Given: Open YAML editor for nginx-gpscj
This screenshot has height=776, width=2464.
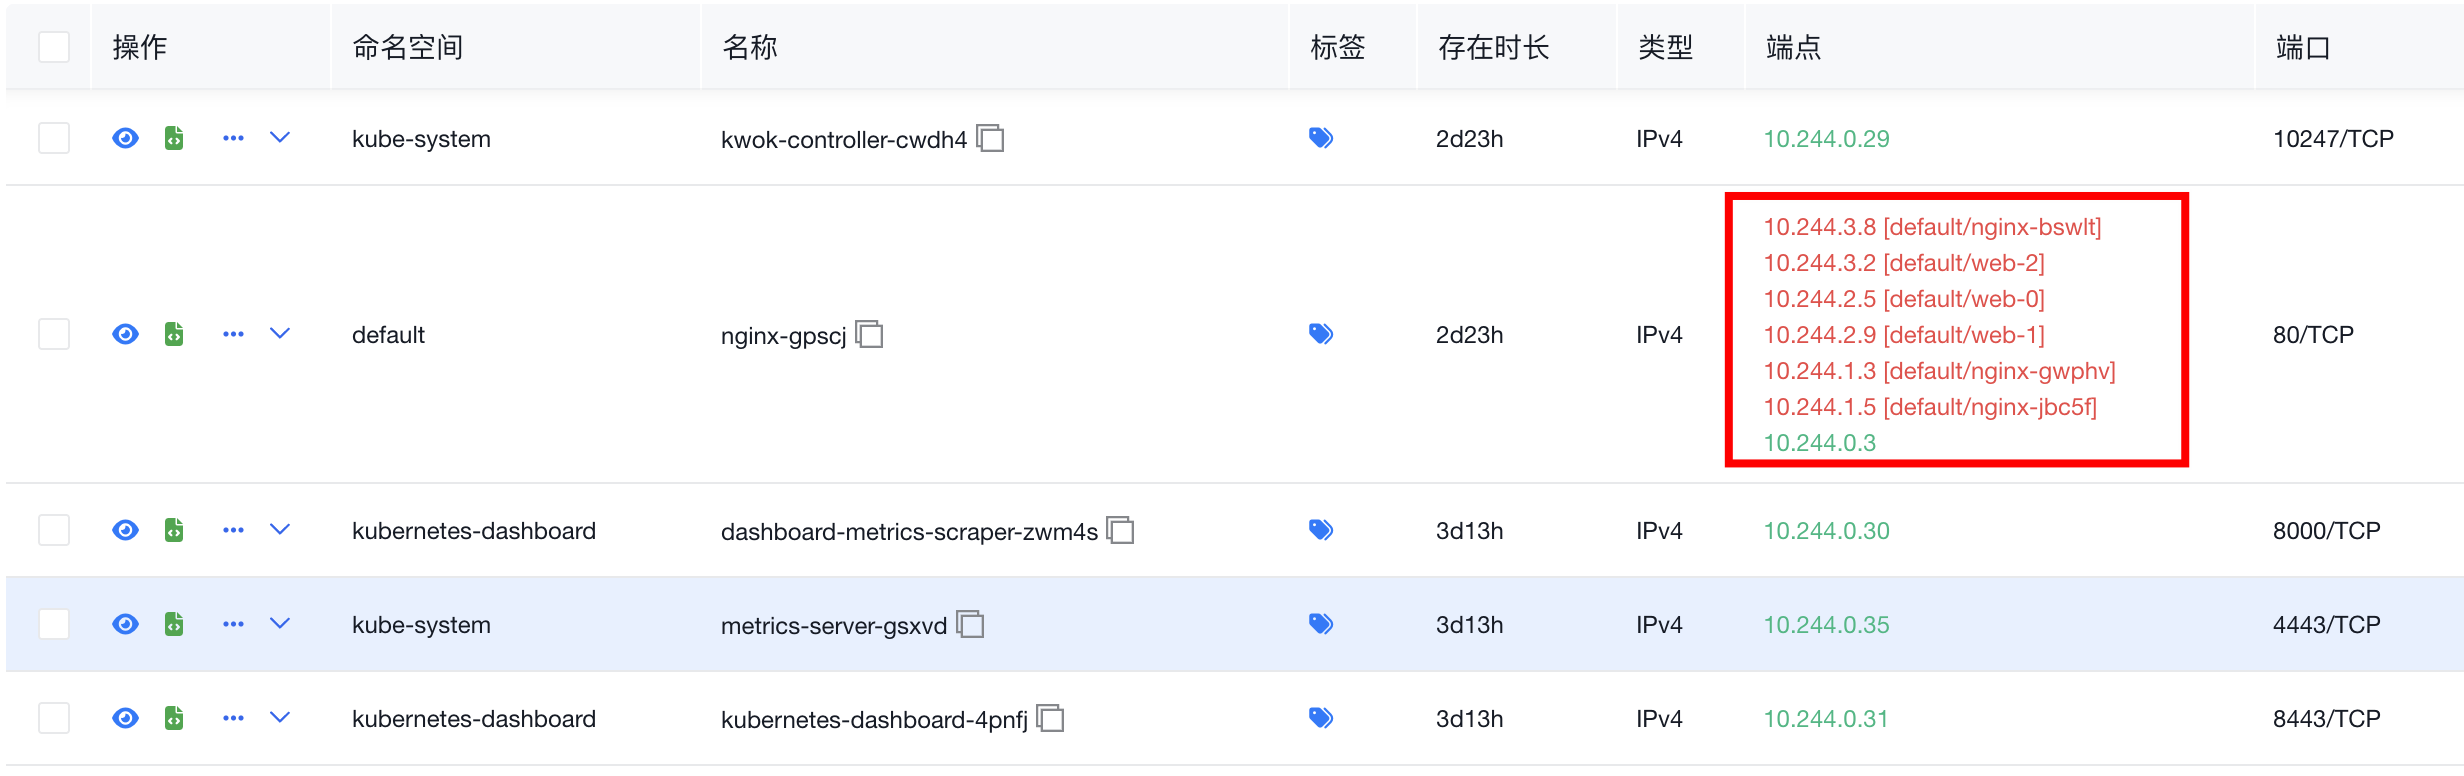Looking at the screenshot, I should click(x=174, y=334).
